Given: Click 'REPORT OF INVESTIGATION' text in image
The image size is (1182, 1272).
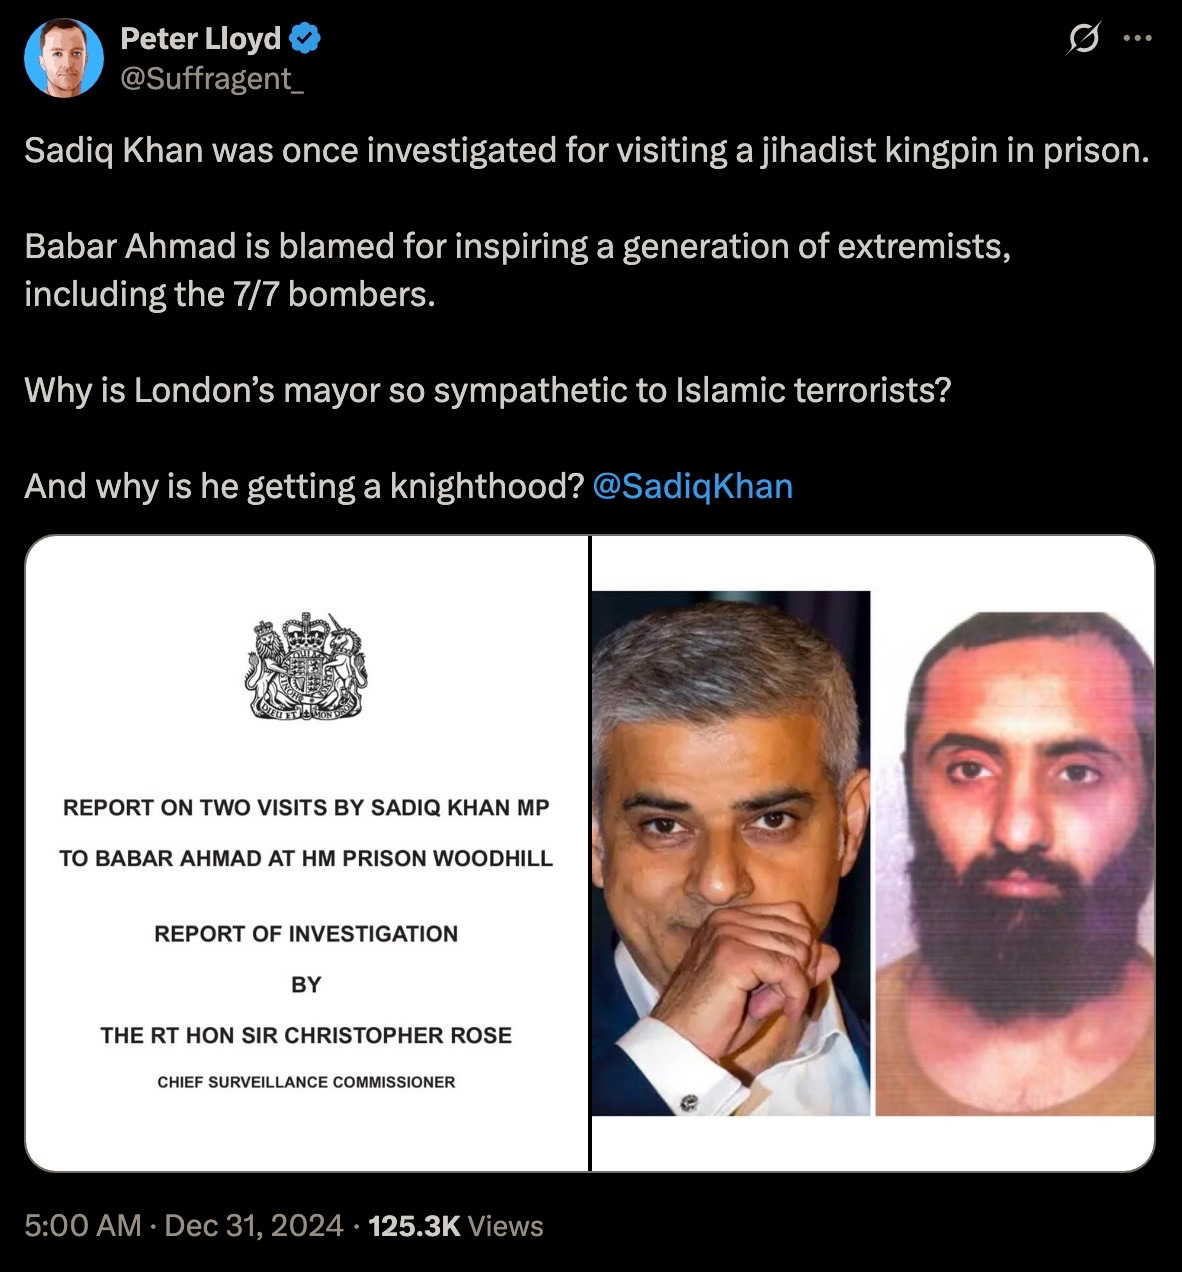Looking at the screenshot, I should (306, 934).
